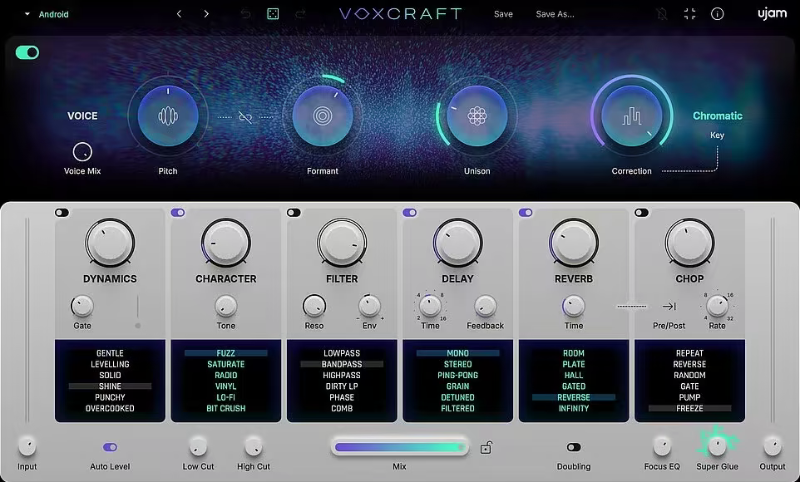Click the Unison knob icon
The image size is (800, 482).
[477, 116]
